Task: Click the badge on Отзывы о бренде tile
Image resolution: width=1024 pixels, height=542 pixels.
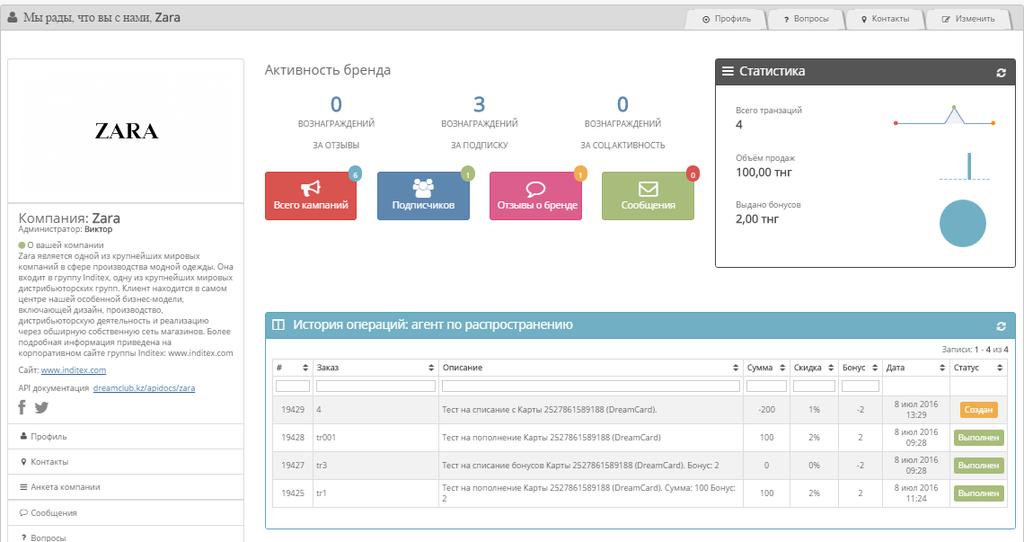Action: point(580,174)
